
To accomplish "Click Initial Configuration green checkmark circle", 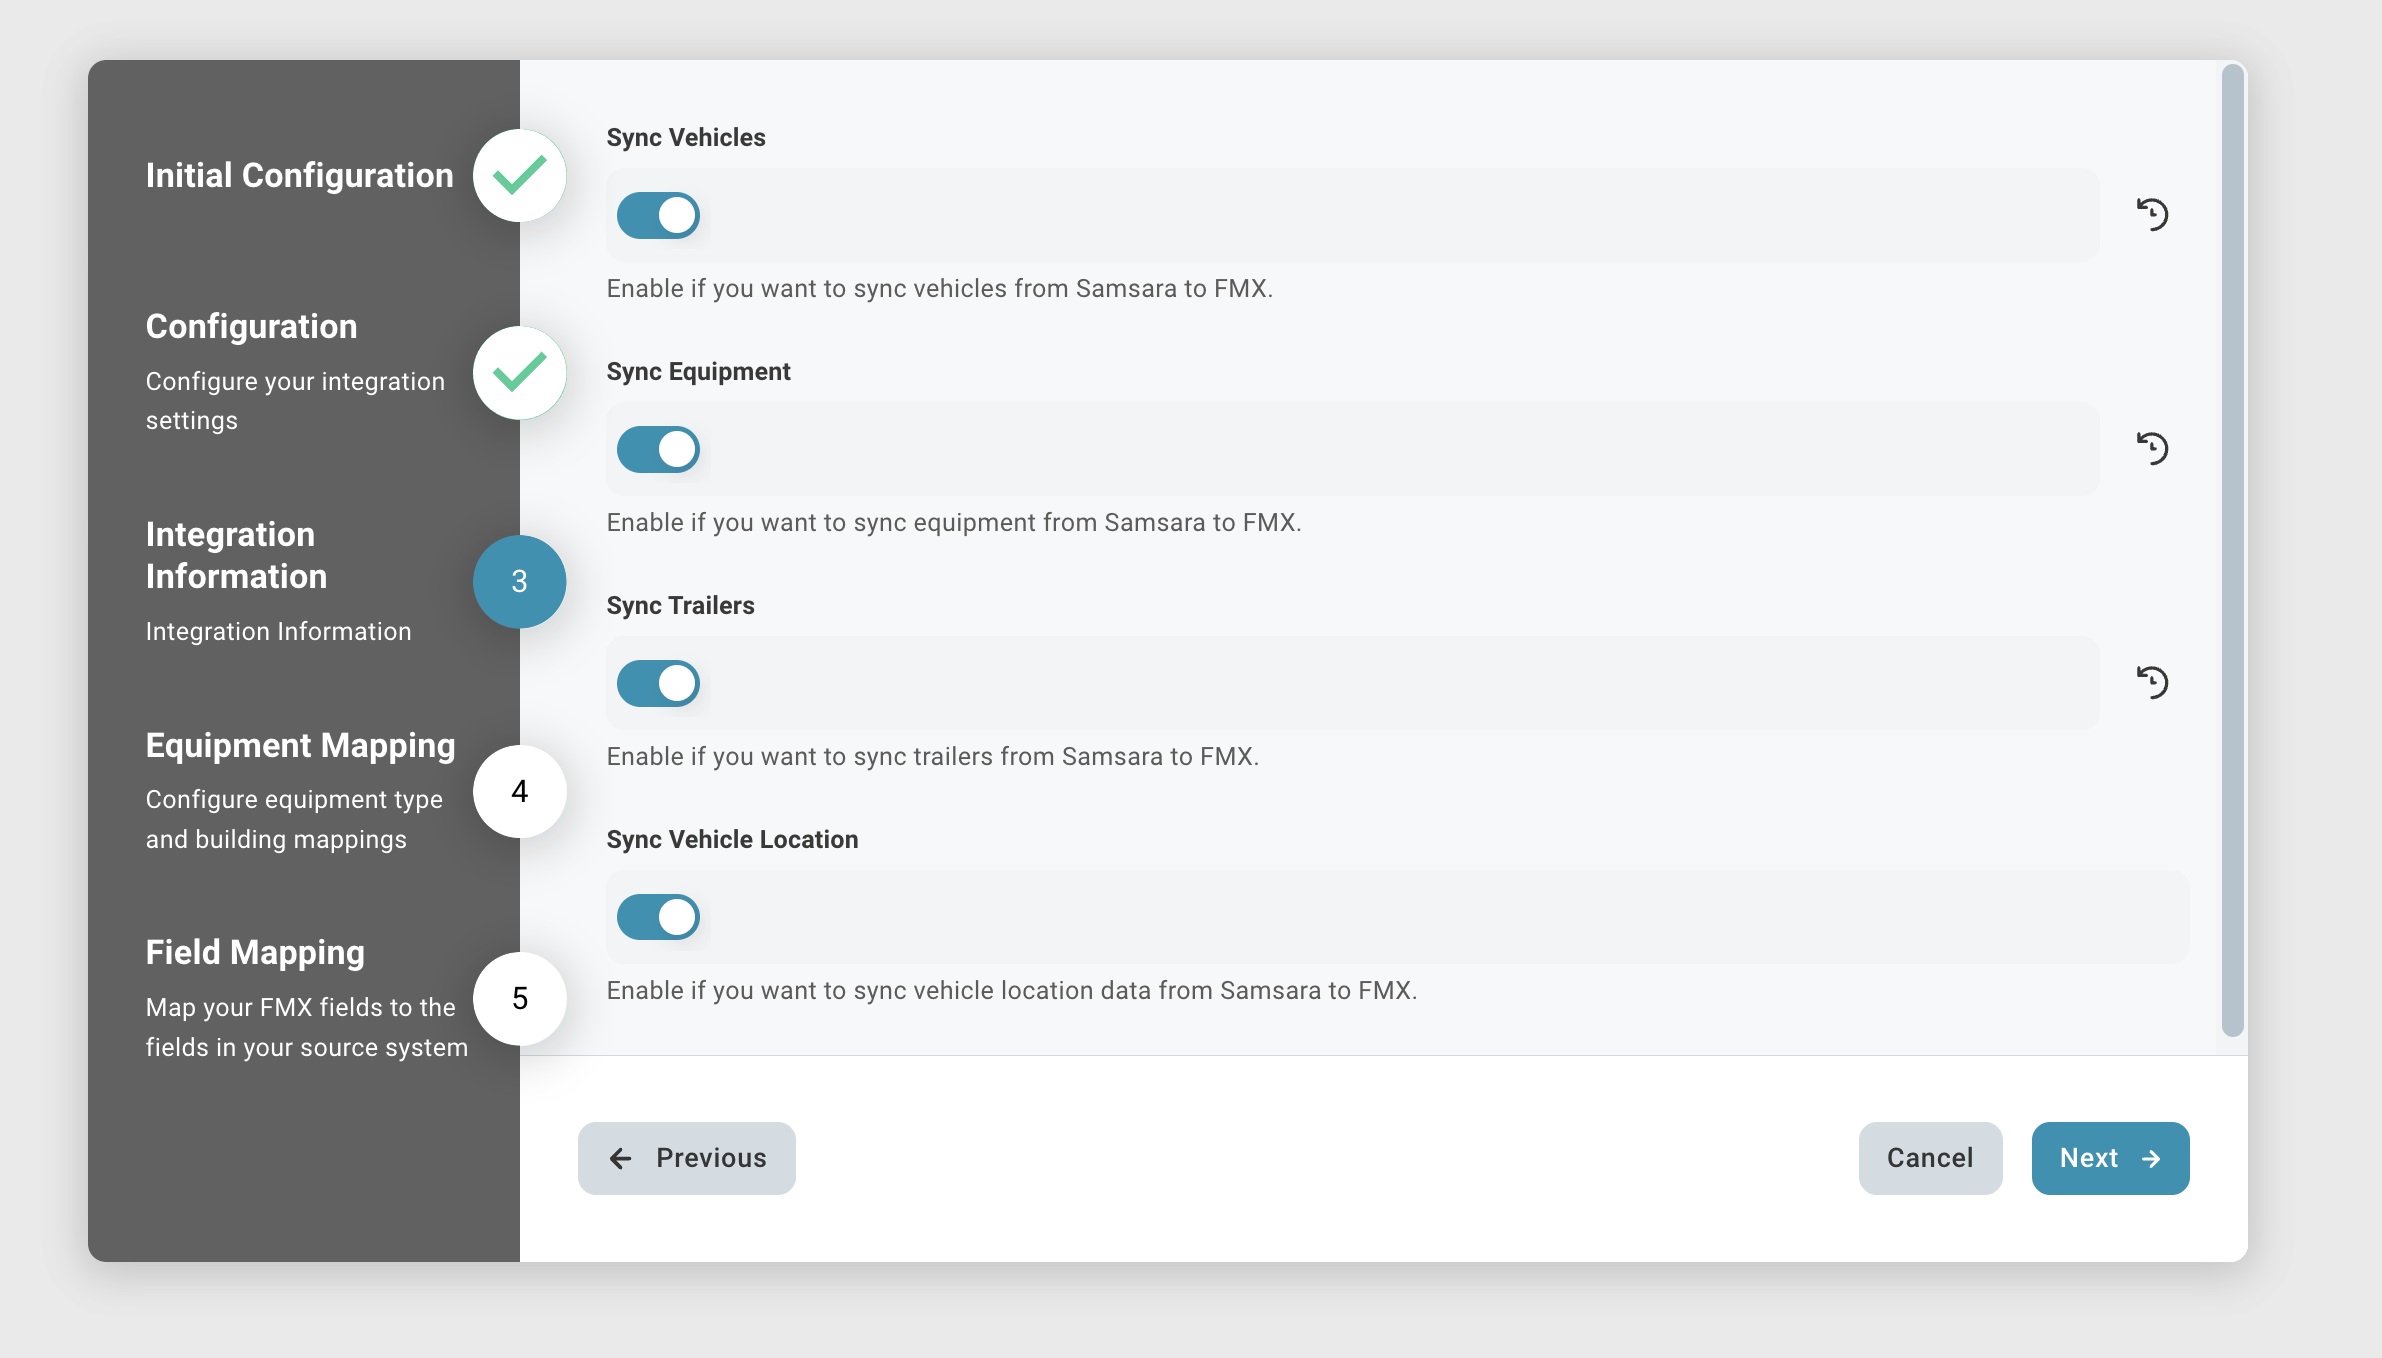I will 519,176.
